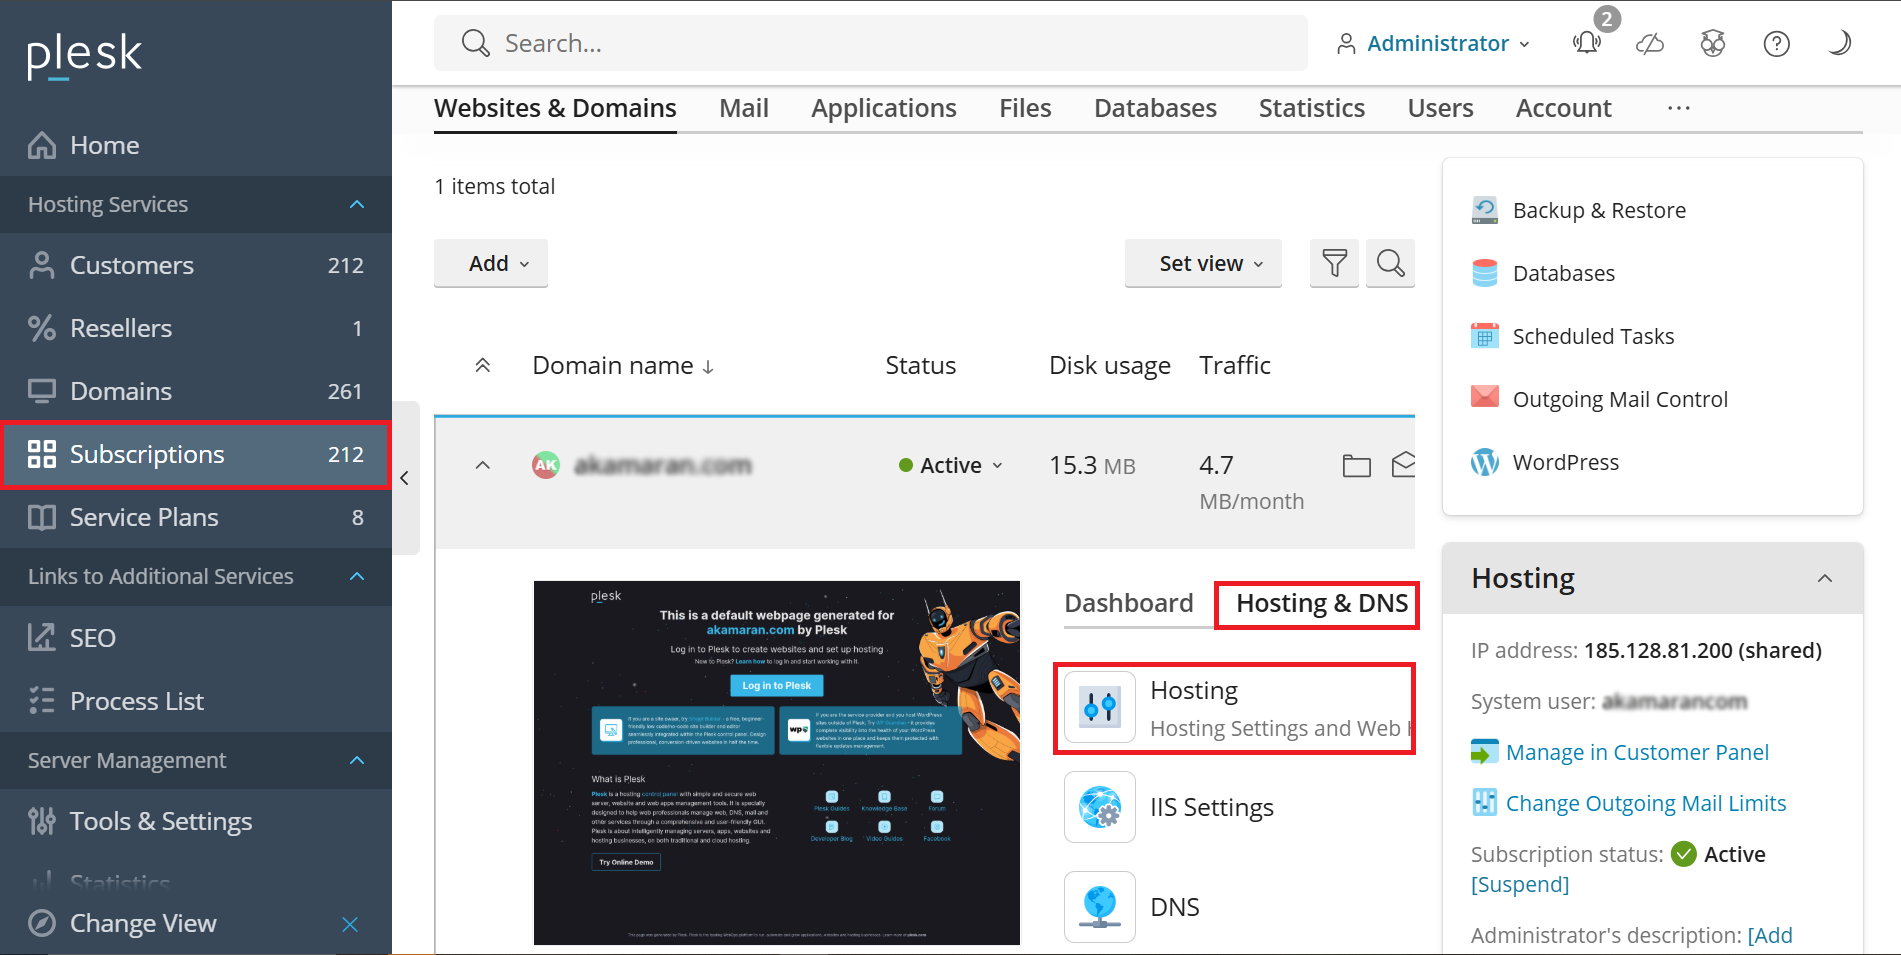The height and width of the screenshot is (955, 1901).
Task: Go to Resellers
Action: pos(196,328)
